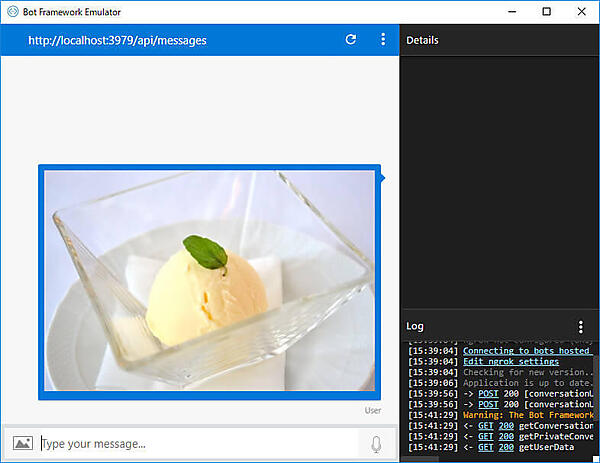The height and width of the screenshot is (463, 600).
Task: Open the ice cream image attachment
Action: (x=209, y=282)
